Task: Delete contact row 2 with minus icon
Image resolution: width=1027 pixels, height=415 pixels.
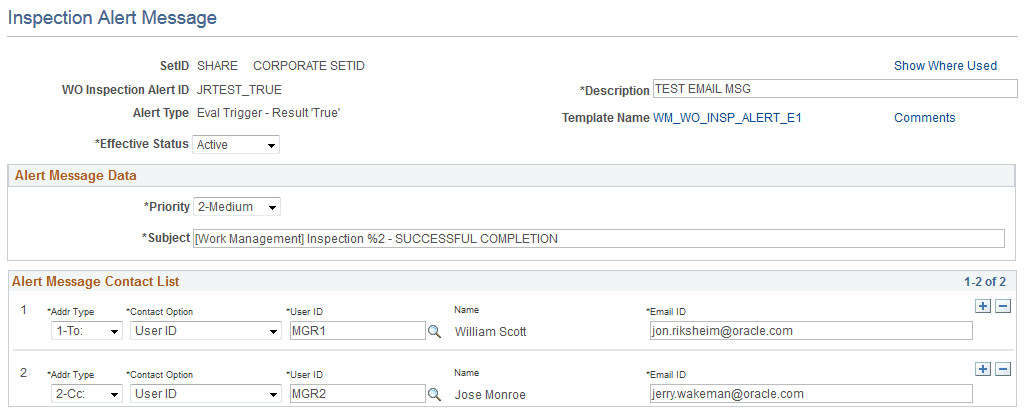Action: [x=1003, y=369]
